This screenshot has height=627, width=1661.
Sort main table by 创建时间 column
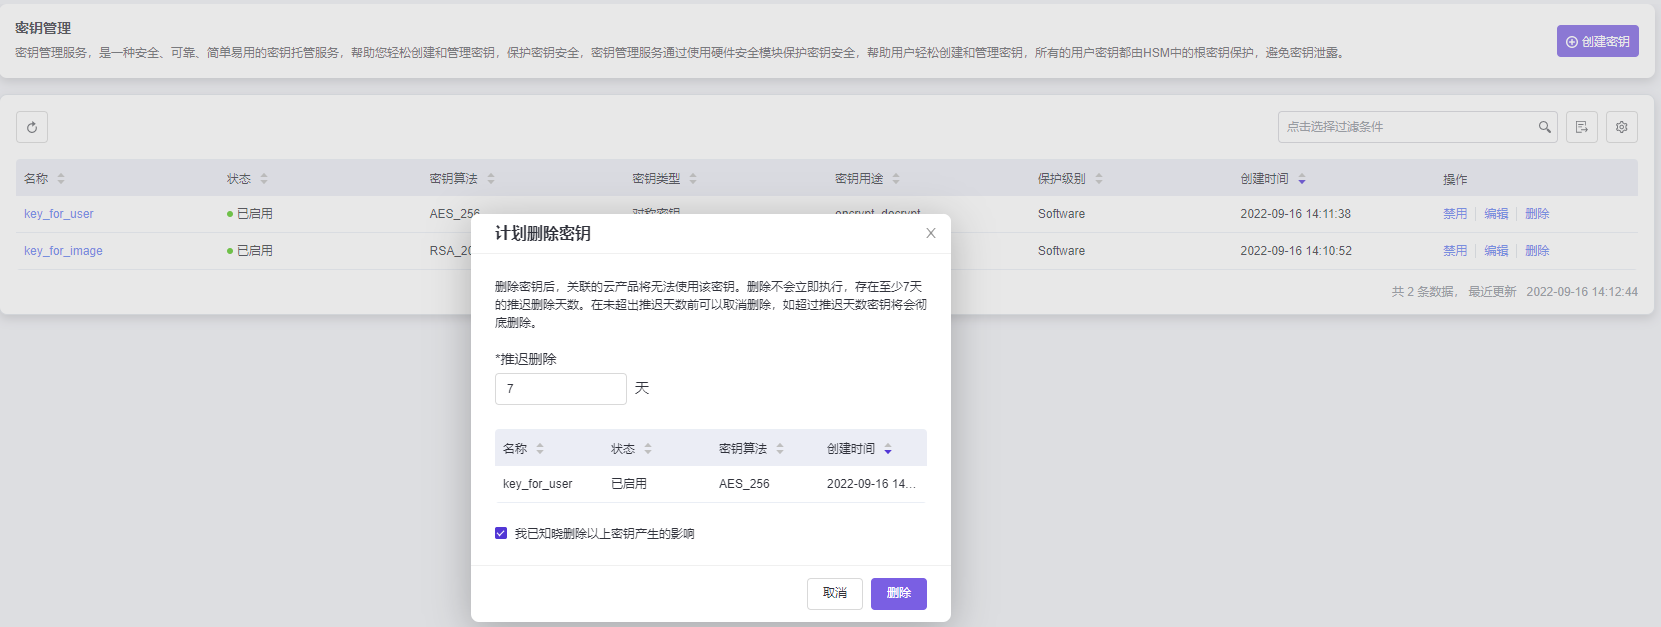(1301, 179)
